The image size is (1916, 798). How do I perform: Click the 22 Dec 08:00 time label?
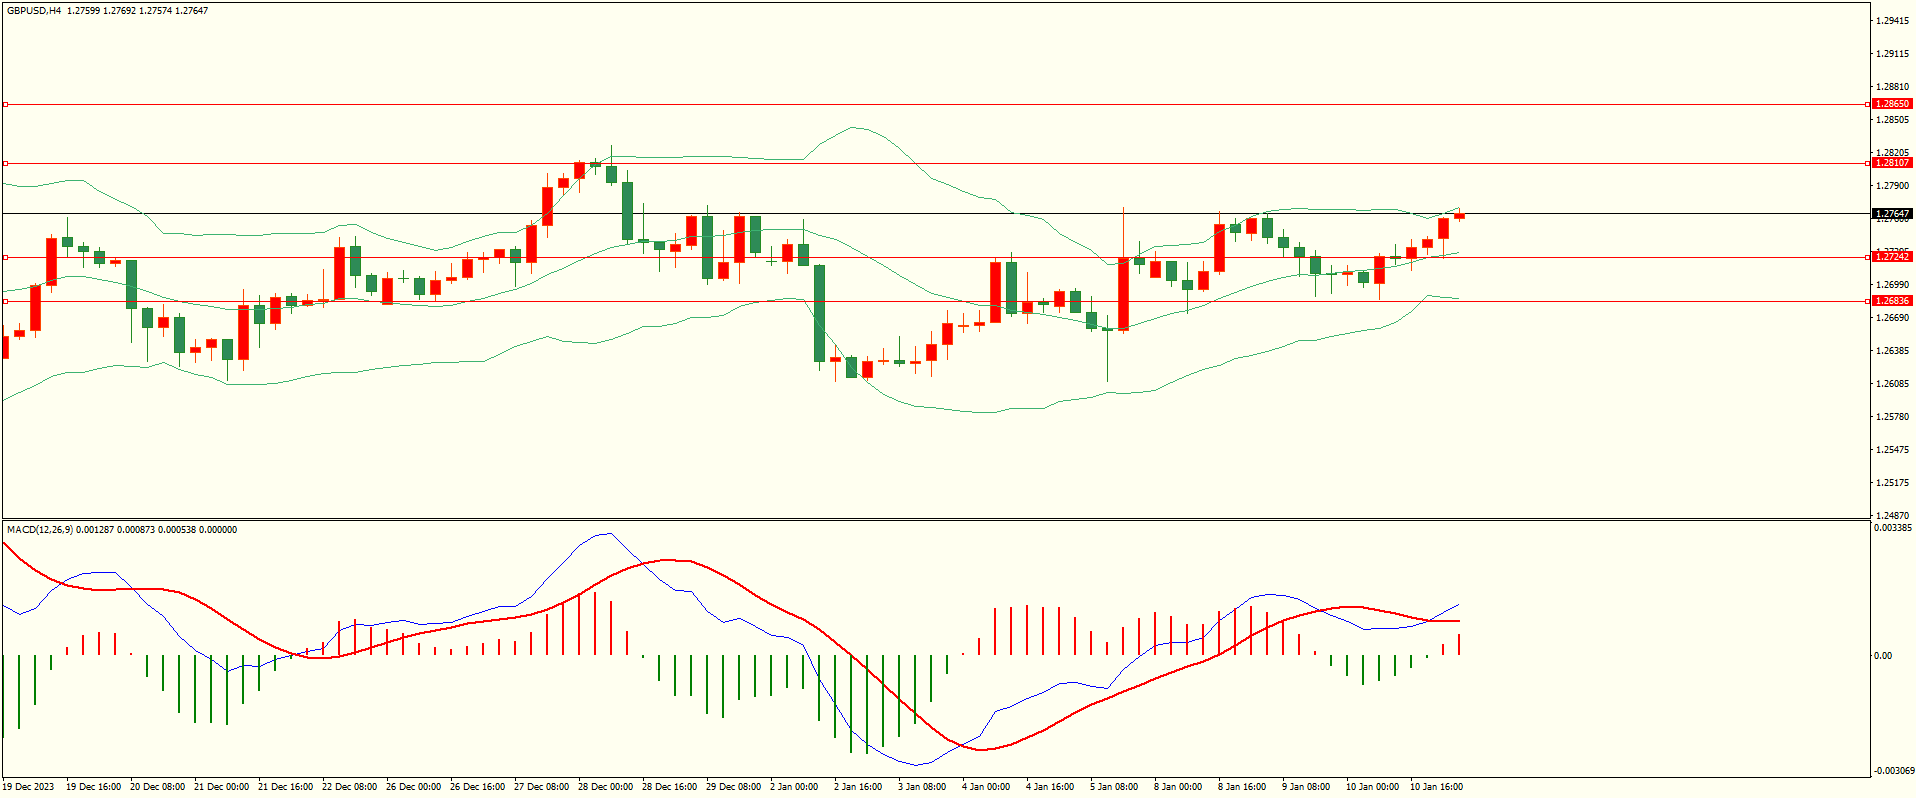[350, 787]
